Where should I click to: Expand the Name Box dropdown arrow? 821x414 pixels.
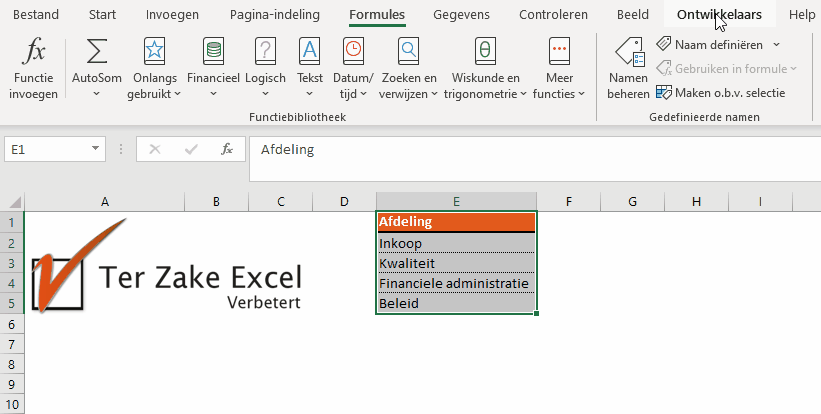(96, 149)
